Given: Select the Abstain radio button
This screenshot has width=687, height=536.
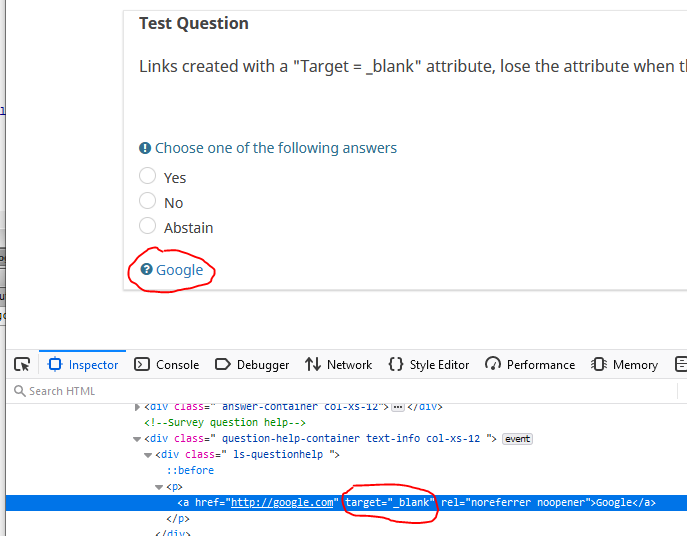Looking at the screenshot, I should (148, 226).
